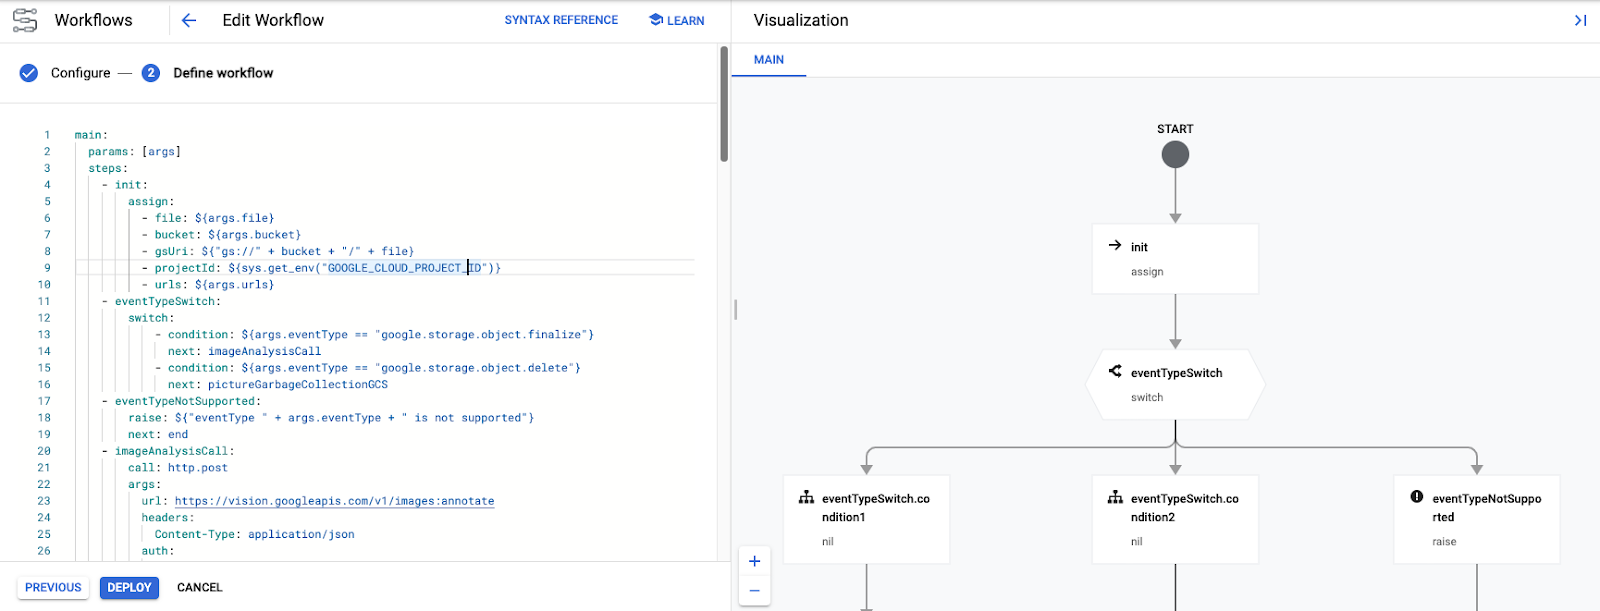Click the Workflows product logo icon

pyautogui.click(x=25, y=20)
